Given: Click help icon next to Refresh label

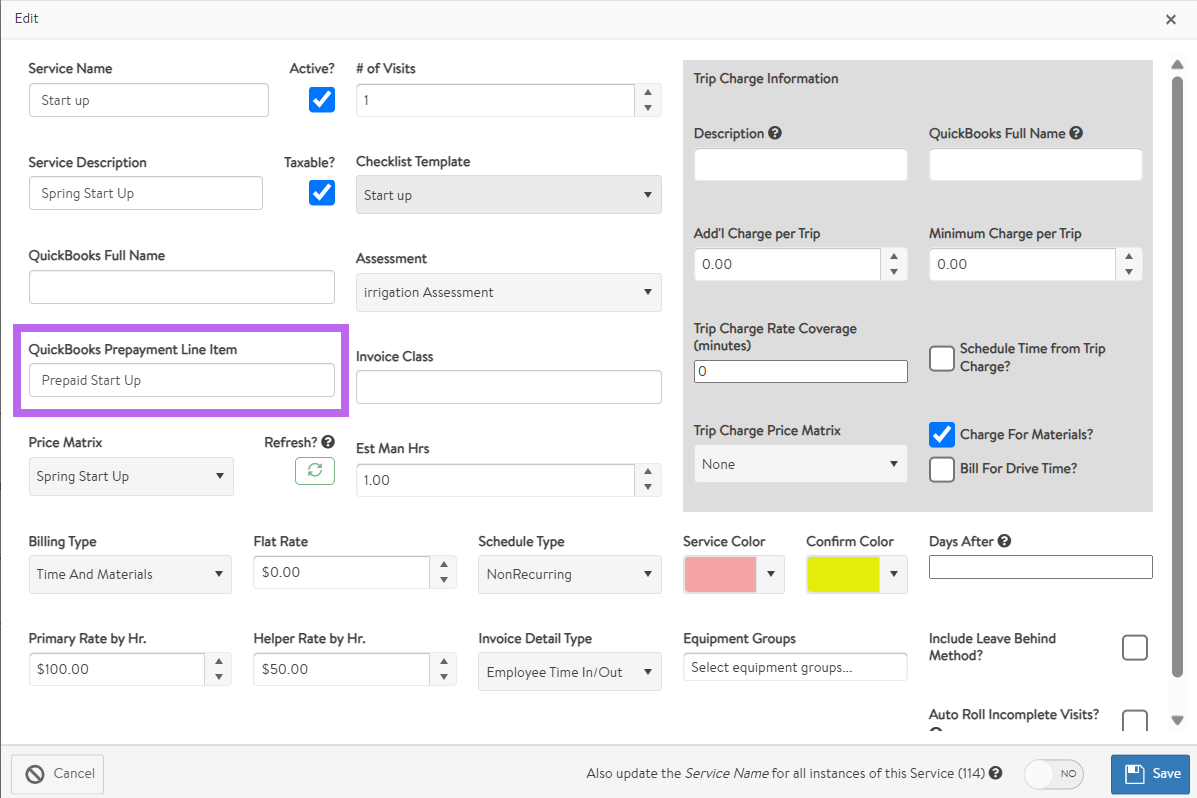Looking at the screenshot, I should 328,442.
